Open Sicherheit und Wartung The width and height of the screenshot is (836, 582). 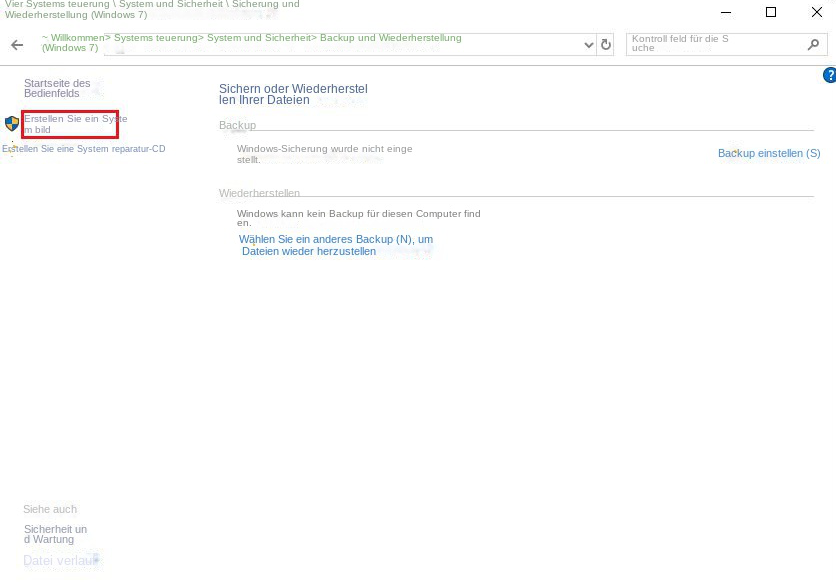click(x=55, y=534)
